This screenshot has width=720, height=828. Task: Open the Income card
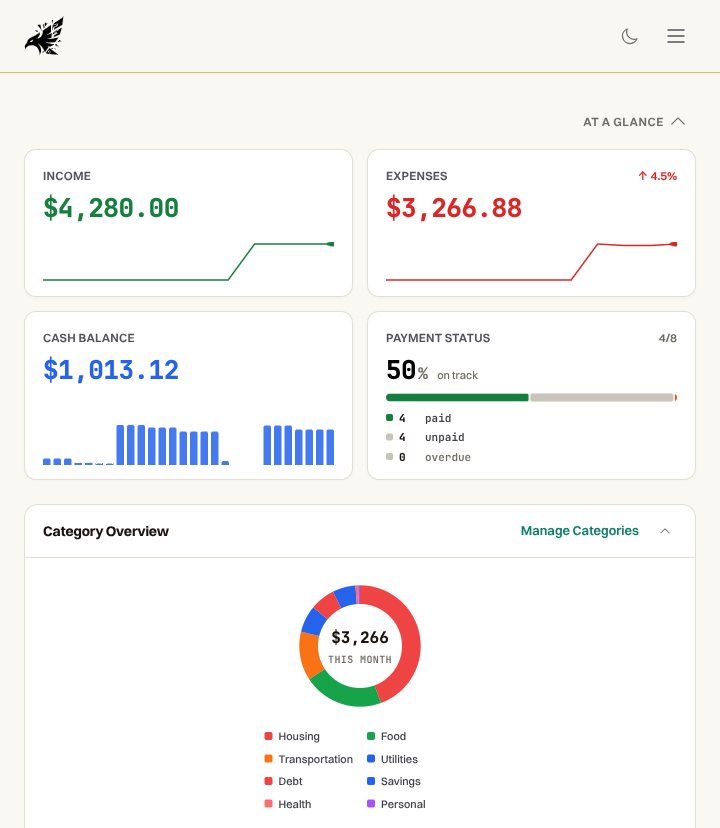189,223
